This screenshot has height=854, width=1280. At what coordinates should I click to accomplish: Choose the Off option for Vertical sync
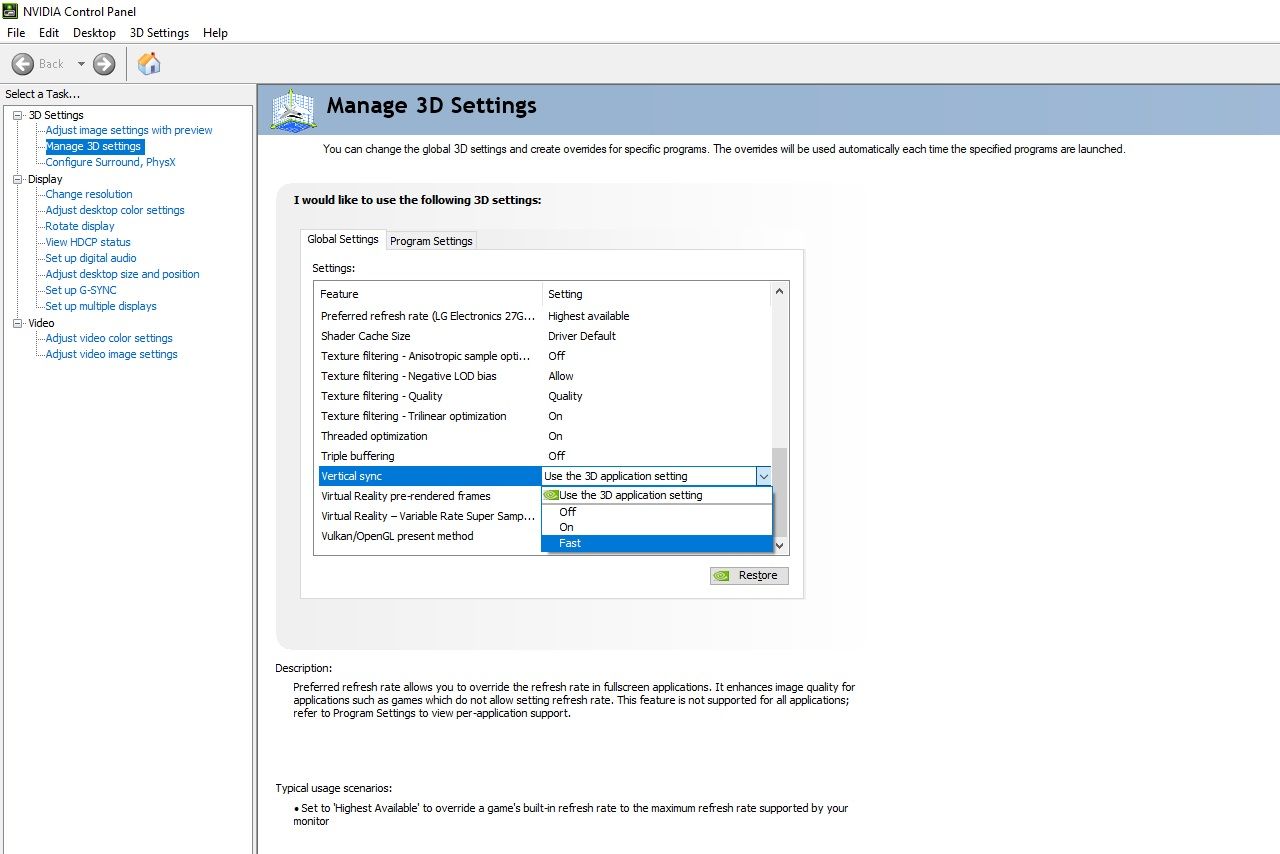click(x=657, y=512)
